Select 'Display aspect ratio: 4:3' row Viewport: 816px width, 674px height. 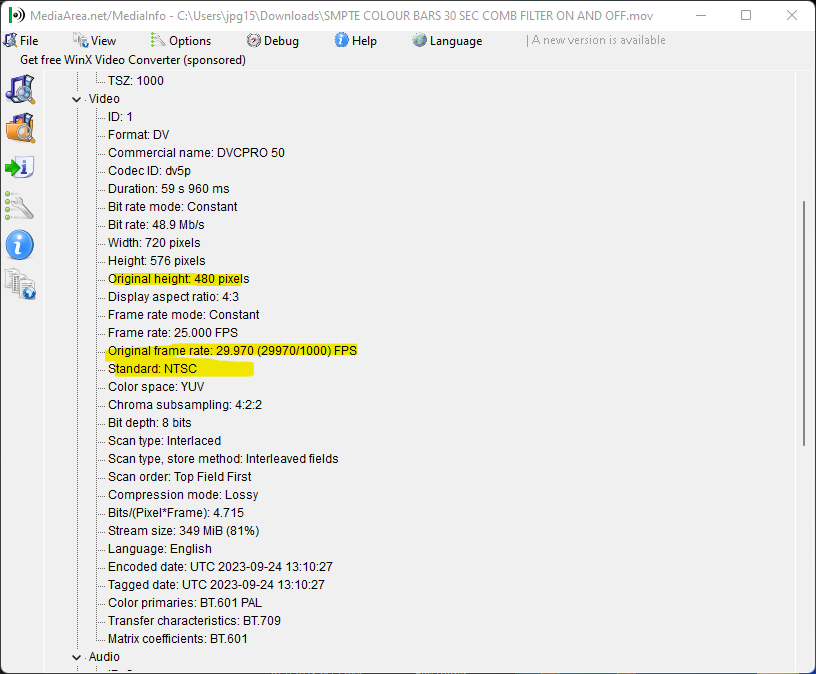pos(173,297)
